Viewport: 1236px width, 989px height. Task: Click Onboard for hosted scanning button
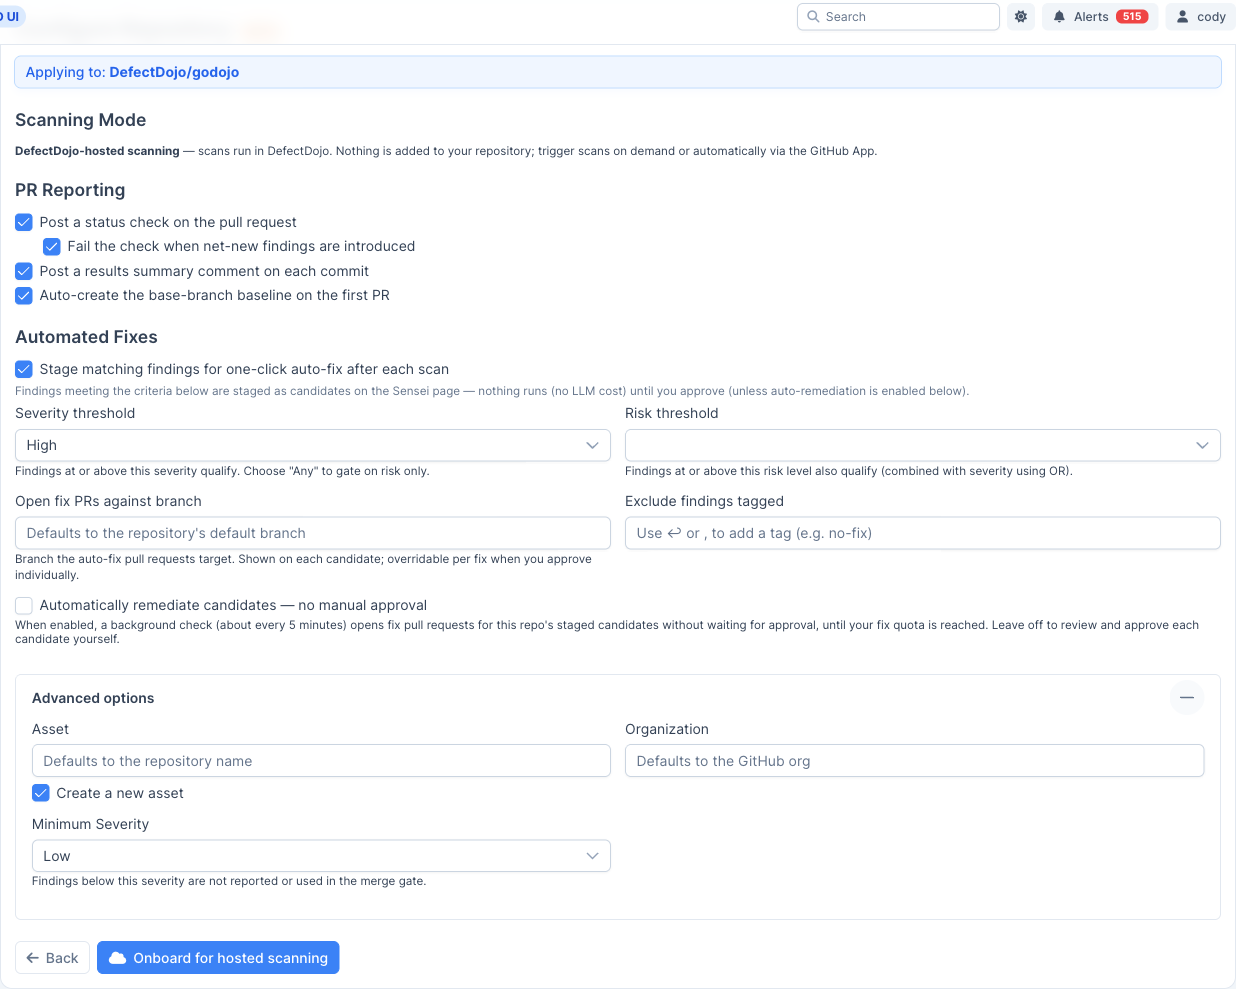(218, 957)
